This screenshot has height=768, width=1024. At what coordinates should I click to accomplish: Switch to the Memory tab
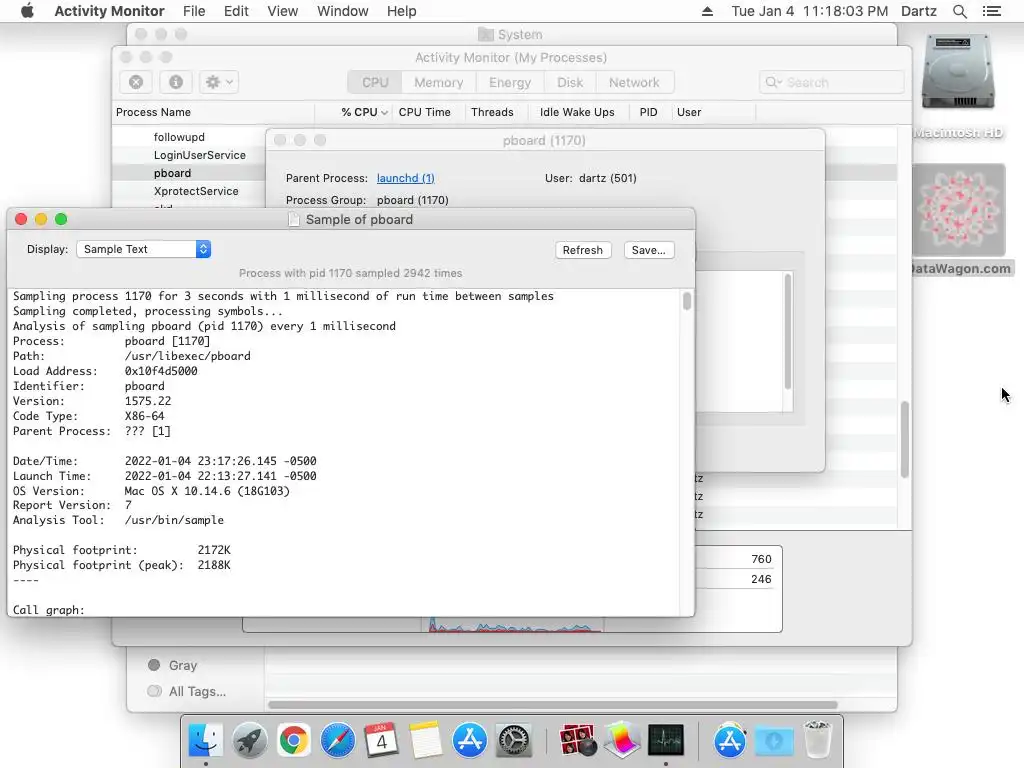click(x=438, y=82)
